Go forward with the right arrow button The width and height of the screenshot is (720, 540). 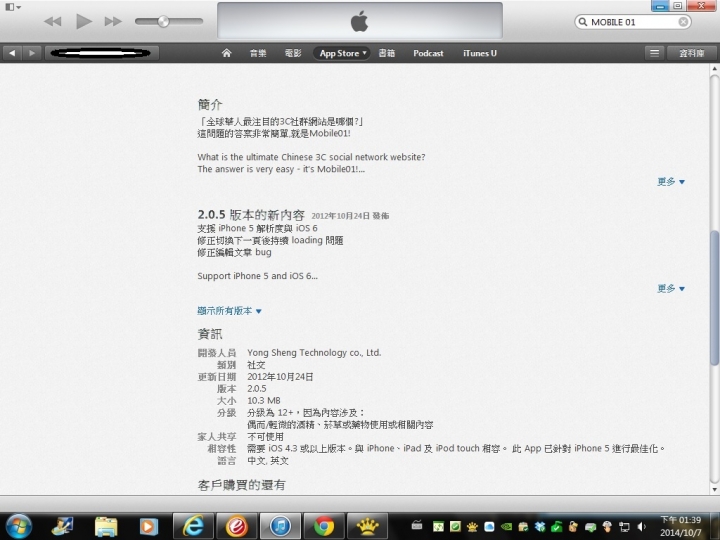point(32,53)
